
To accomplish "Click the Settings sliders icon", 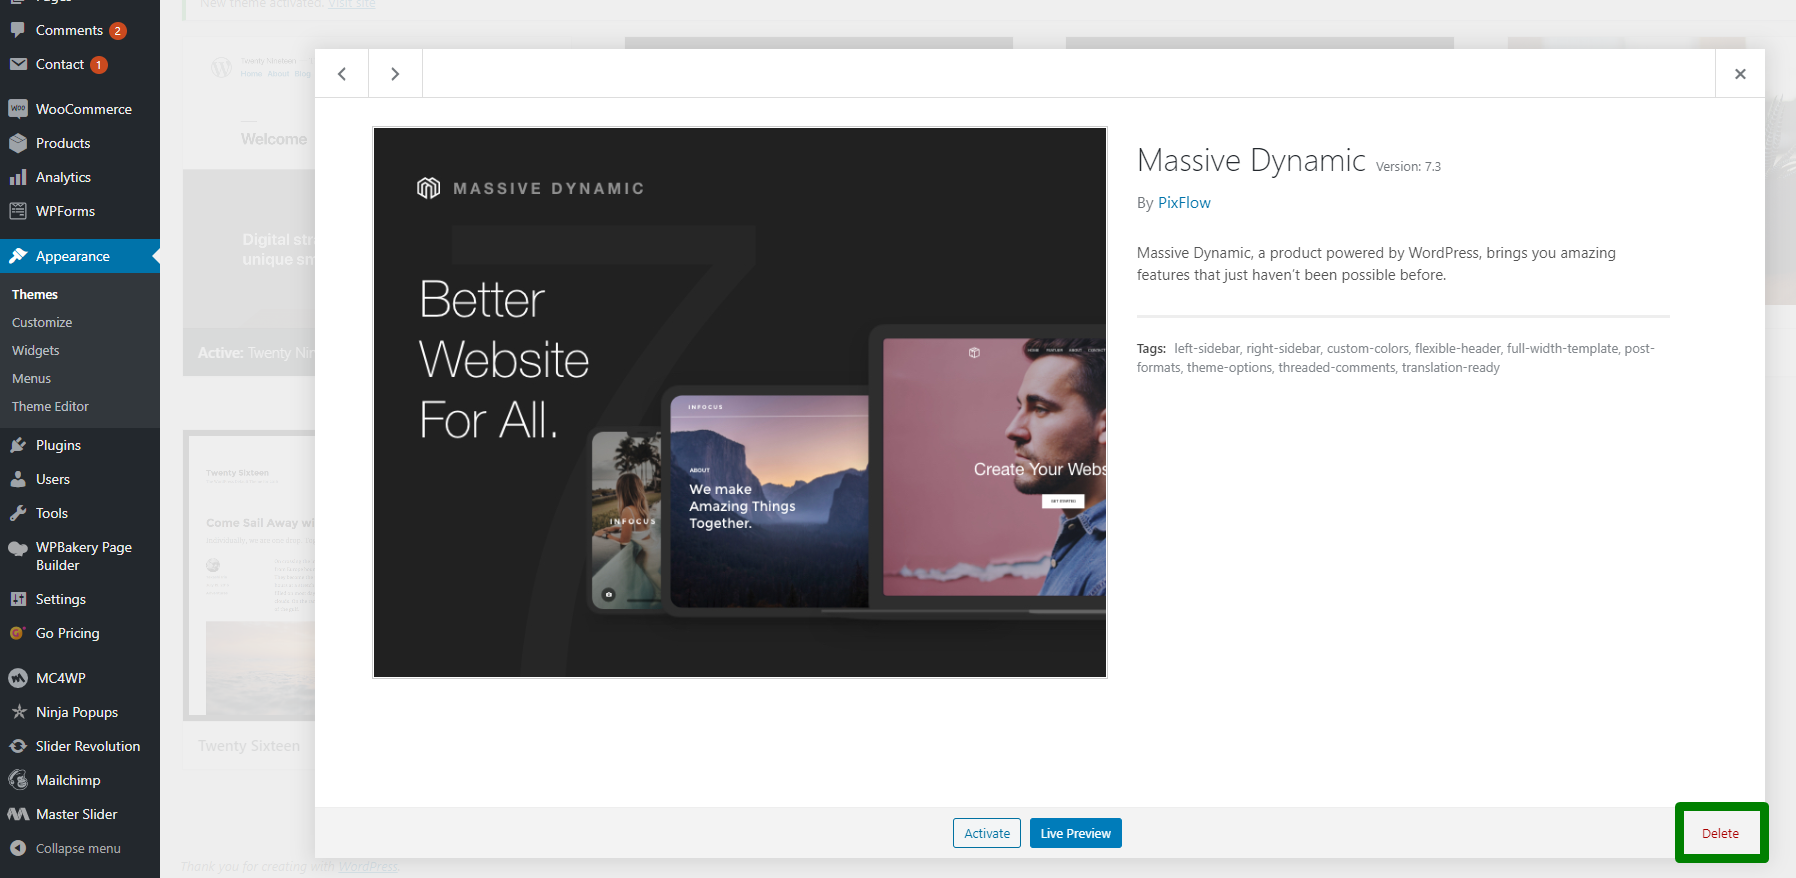I will (x=18, y=599).
